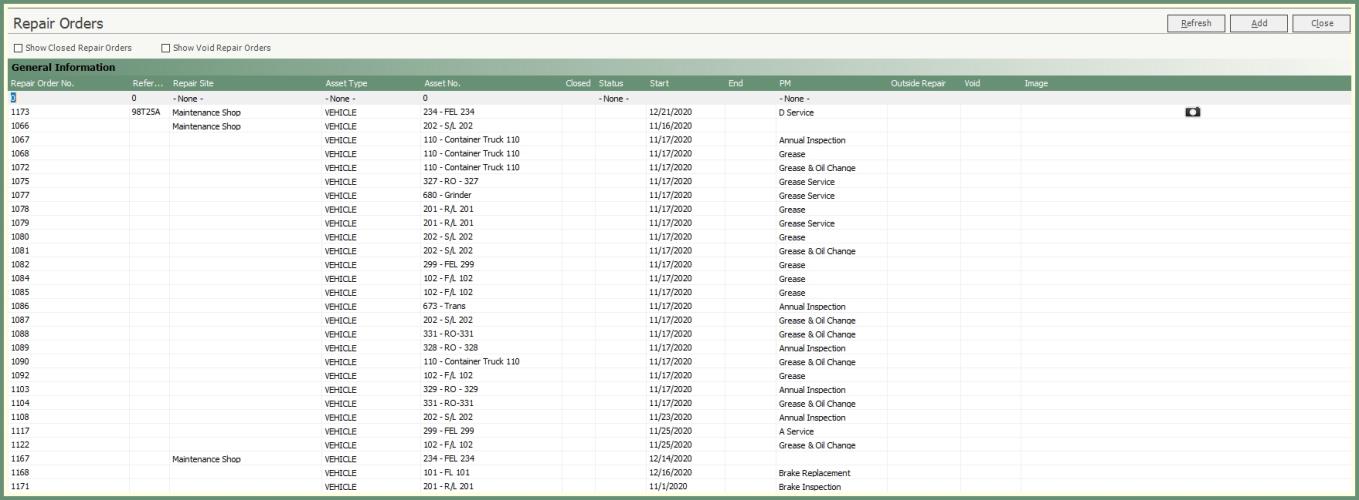1359x500 pixels.
Task: Enable Show Closed Repair Orders checkbox
Action: click(x=18, y=48)
